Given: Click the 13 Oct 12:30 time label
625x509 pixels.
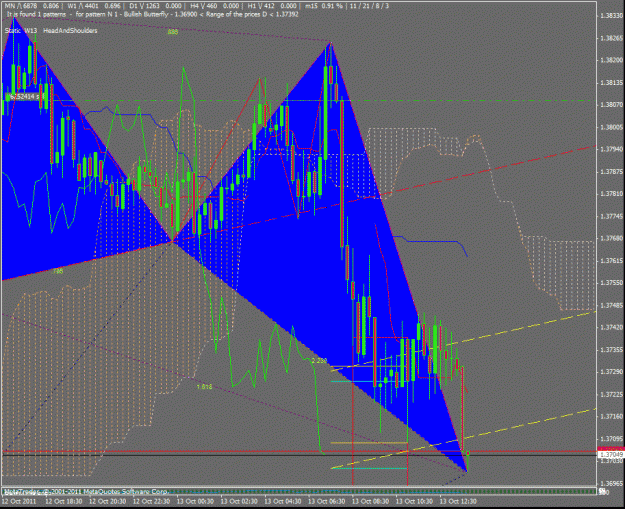Looking at the screenshot, I should [458, 501].
